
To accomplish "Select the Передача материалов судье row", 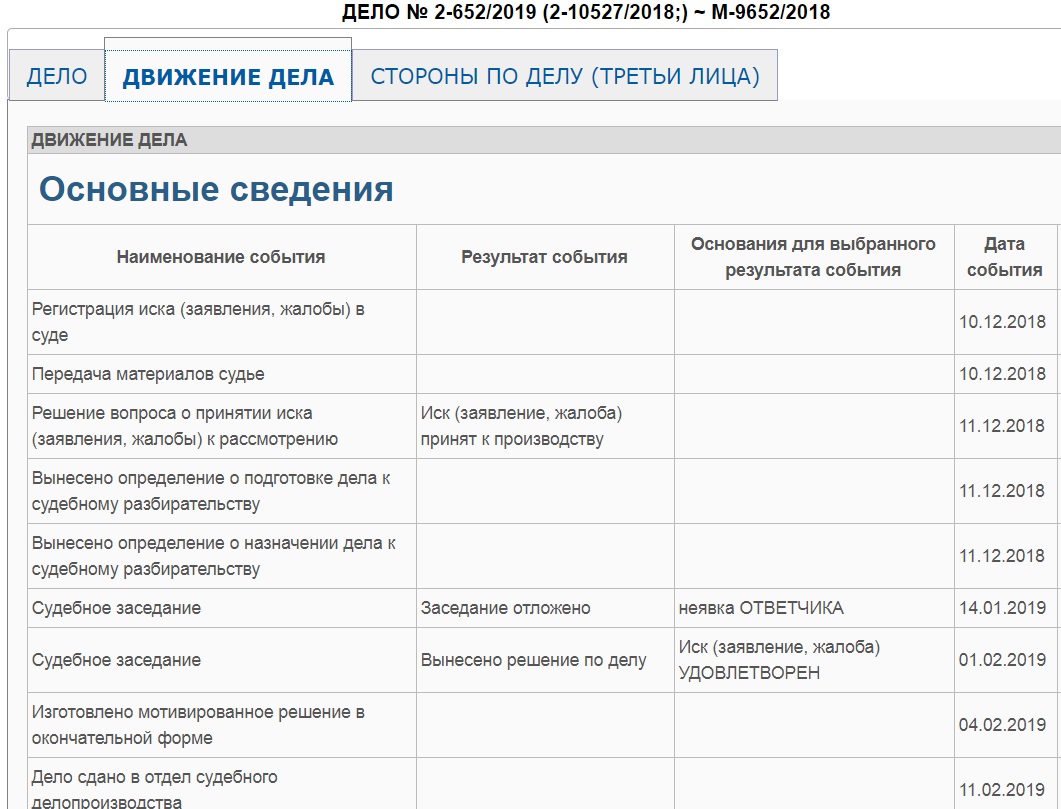I will pos(148,374).
